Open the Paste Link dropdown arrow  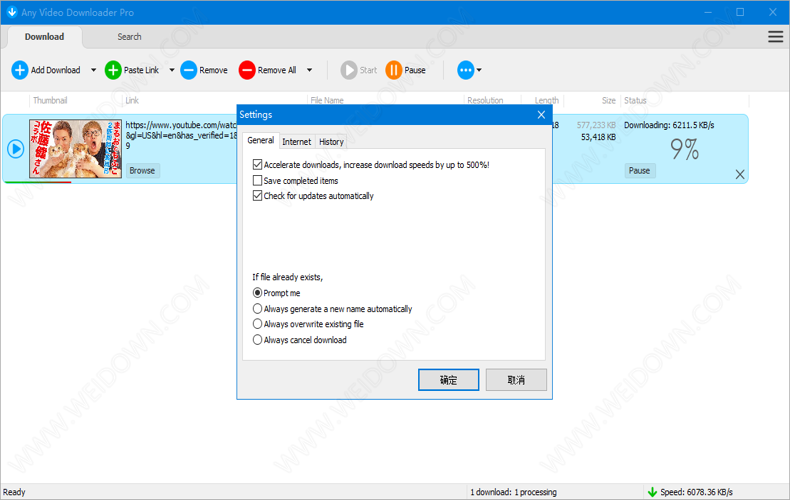tap(172, 70)
